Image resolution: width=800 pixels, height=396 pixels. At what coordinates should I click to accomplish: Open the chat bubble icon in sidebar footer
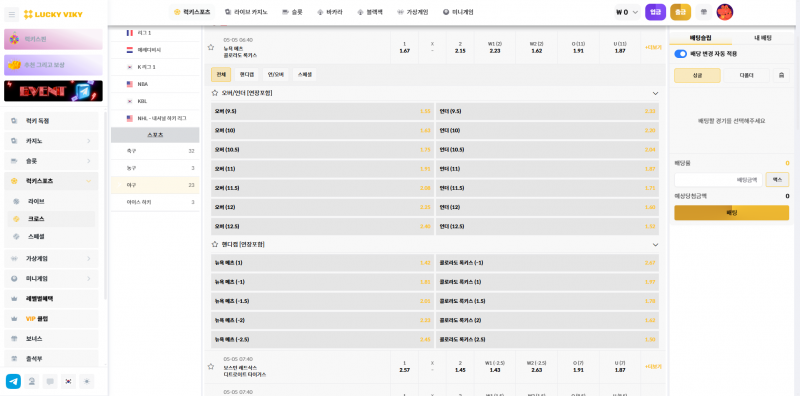coord(50,381)
